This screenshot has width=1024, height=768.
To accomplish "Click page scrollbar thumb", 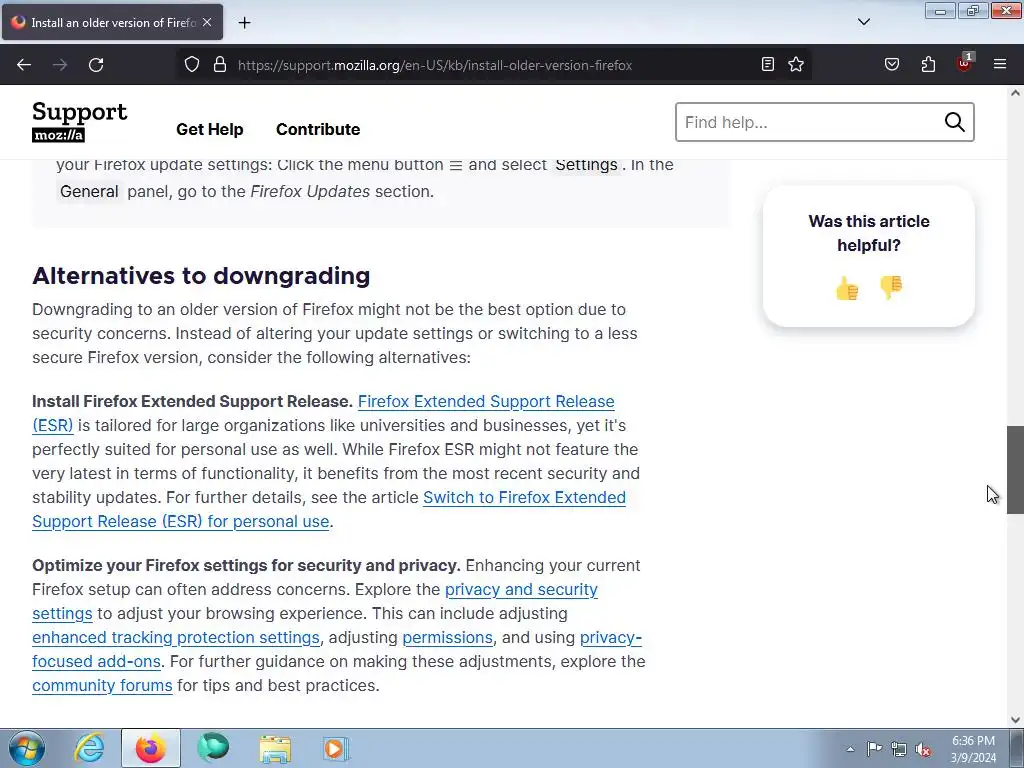I will point(1015,470).
